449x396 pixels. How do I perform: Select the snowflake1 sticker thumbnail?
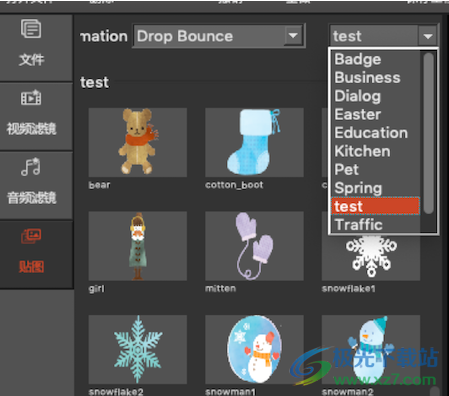point(371,257)
